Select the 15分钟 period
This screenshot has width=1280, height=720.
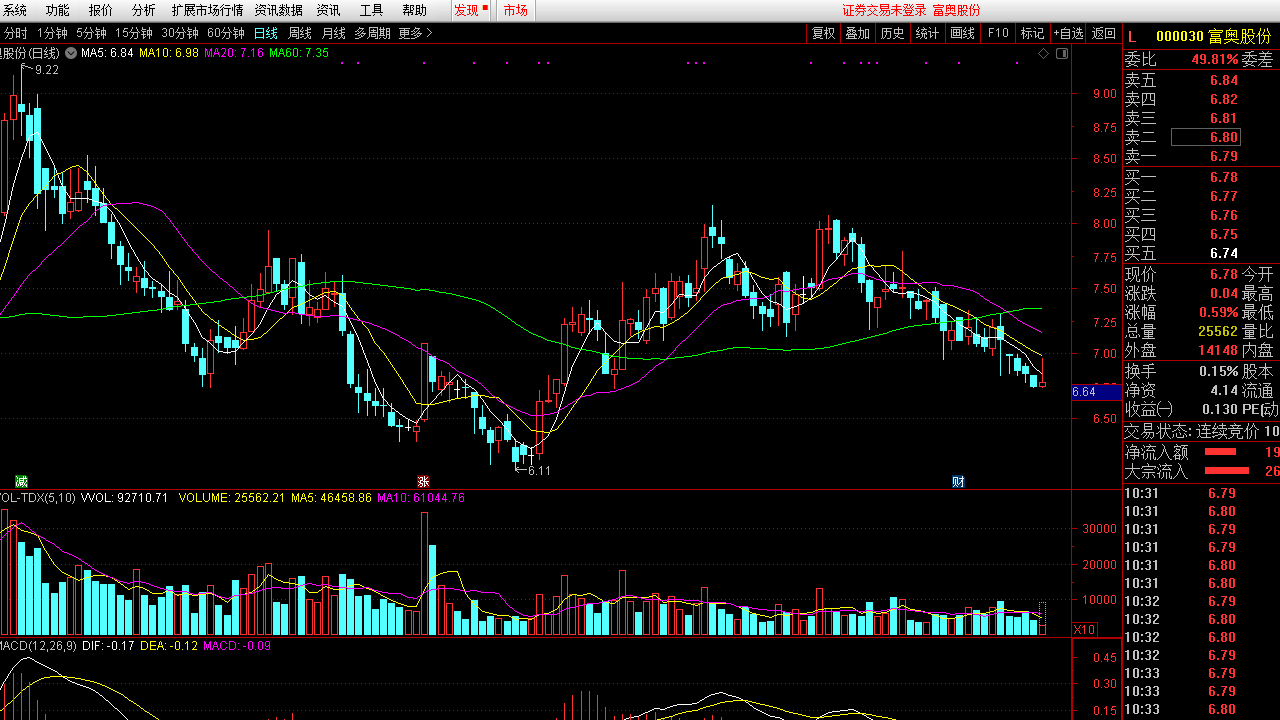134,33
